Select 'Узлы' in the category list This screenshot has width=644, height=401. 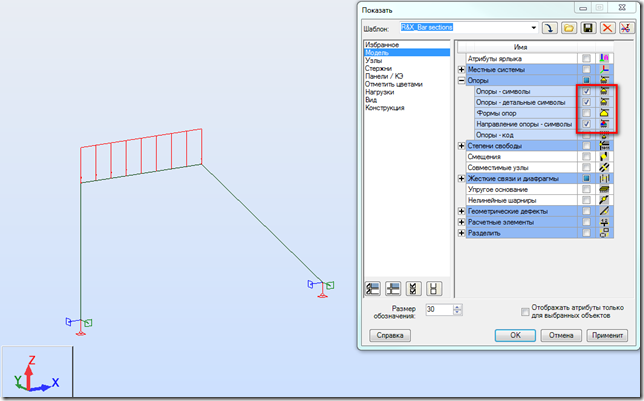(373, 60)
